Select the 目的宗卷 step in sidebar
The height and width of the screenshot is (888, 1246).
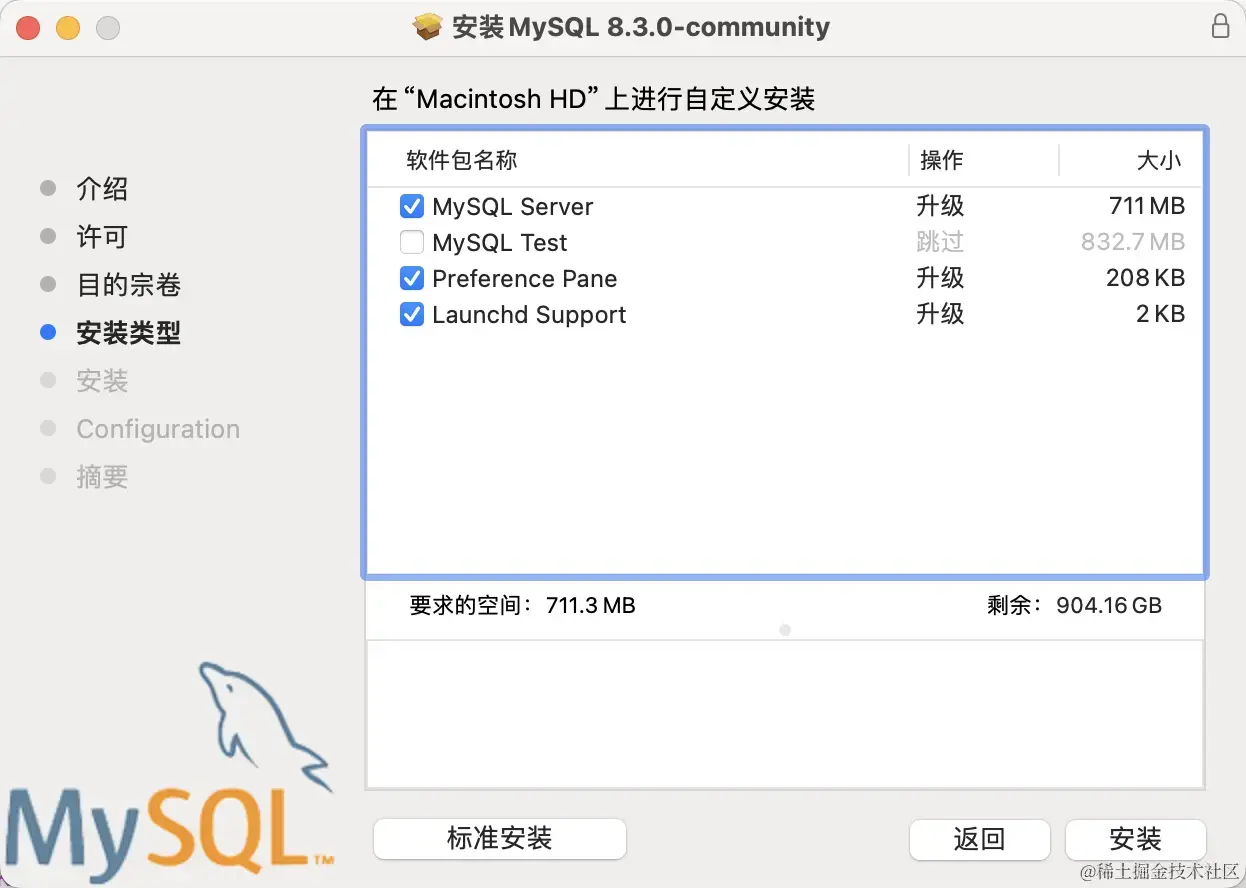(128, 285)
